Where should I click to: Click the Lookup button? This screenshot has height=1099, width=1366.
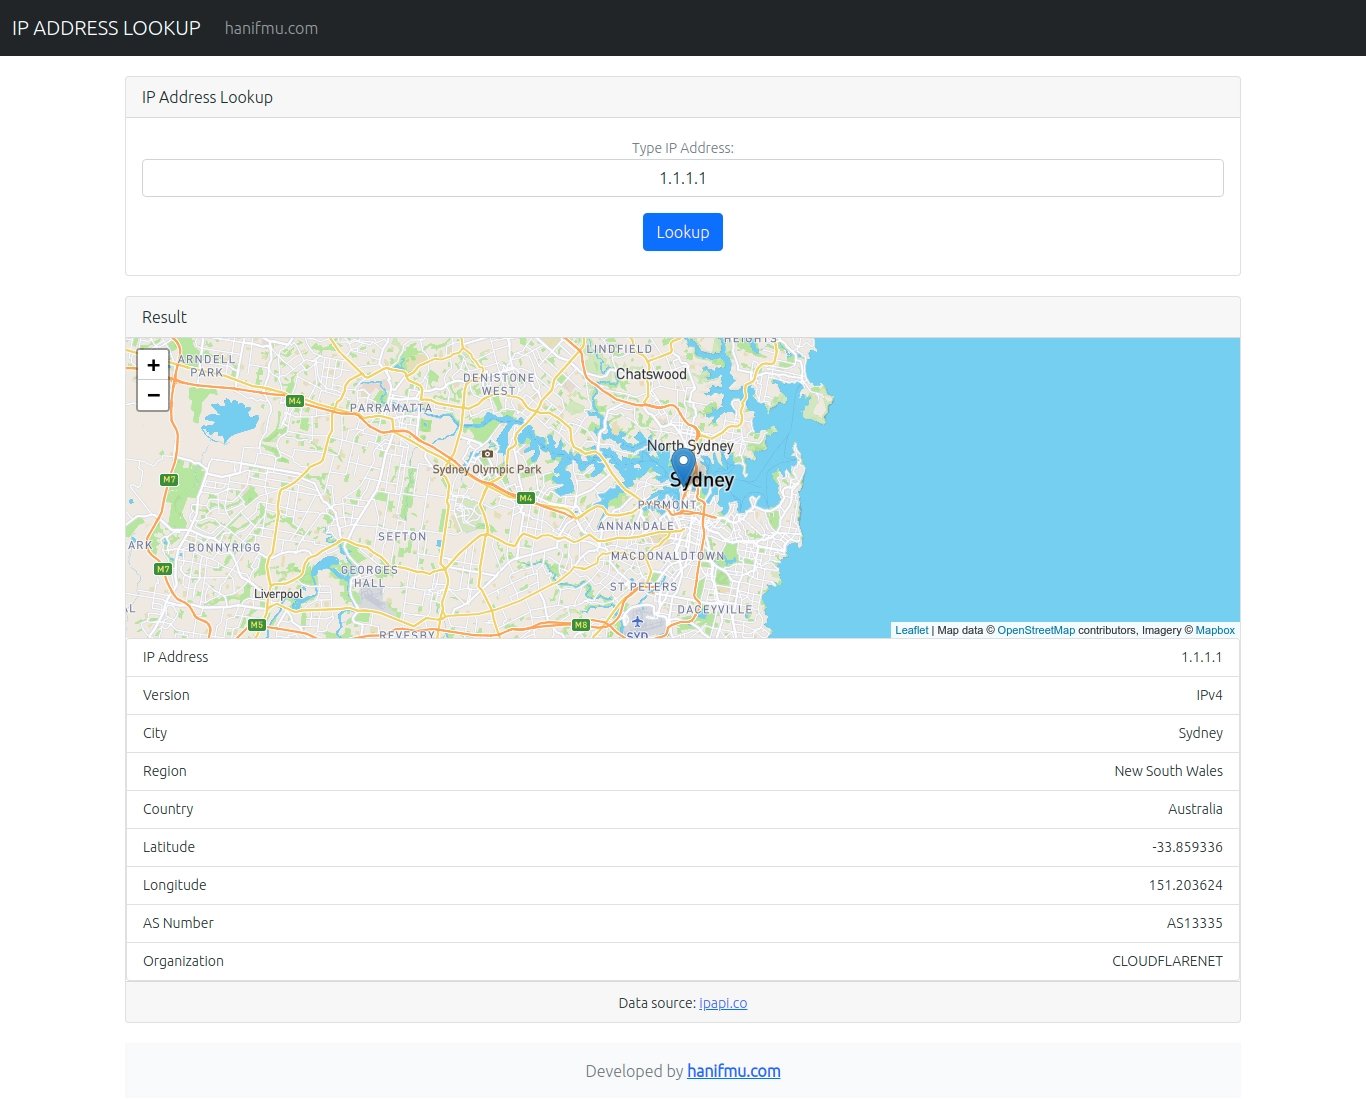(x=683, y=232)
